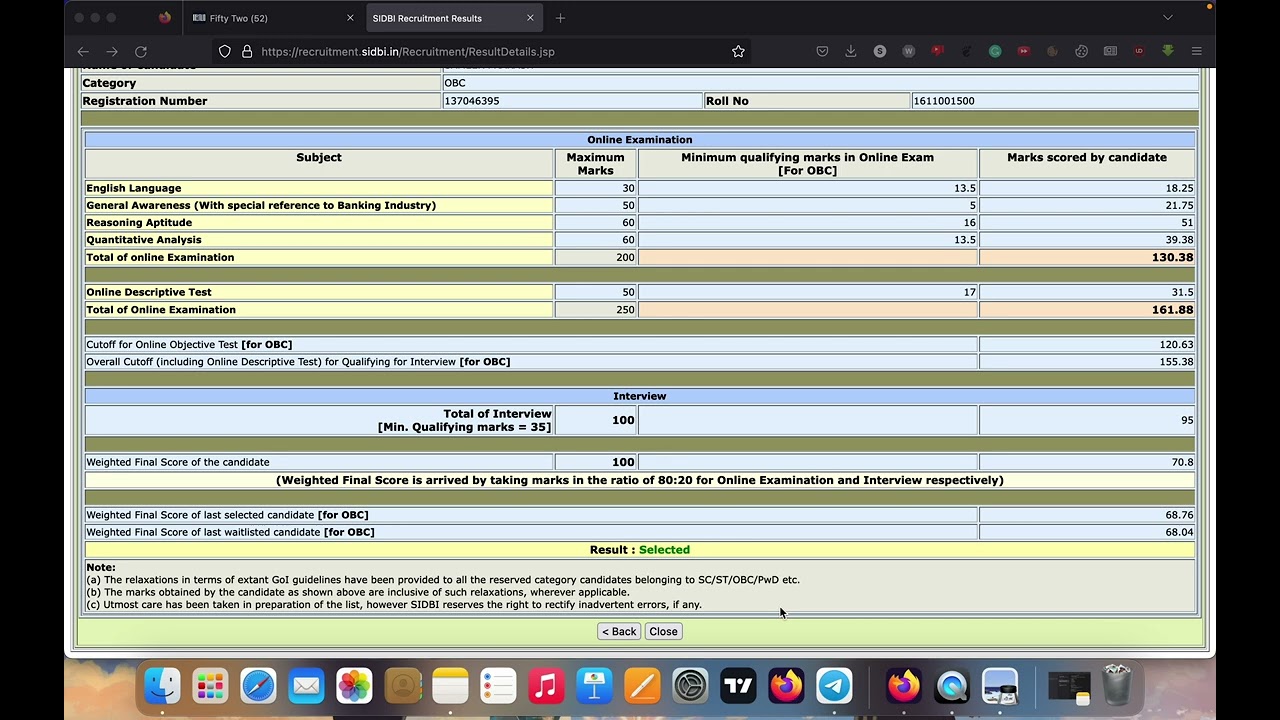1280x720 pixels.
Task: Click weighted final score 70.8
Action: (1183, 462)
